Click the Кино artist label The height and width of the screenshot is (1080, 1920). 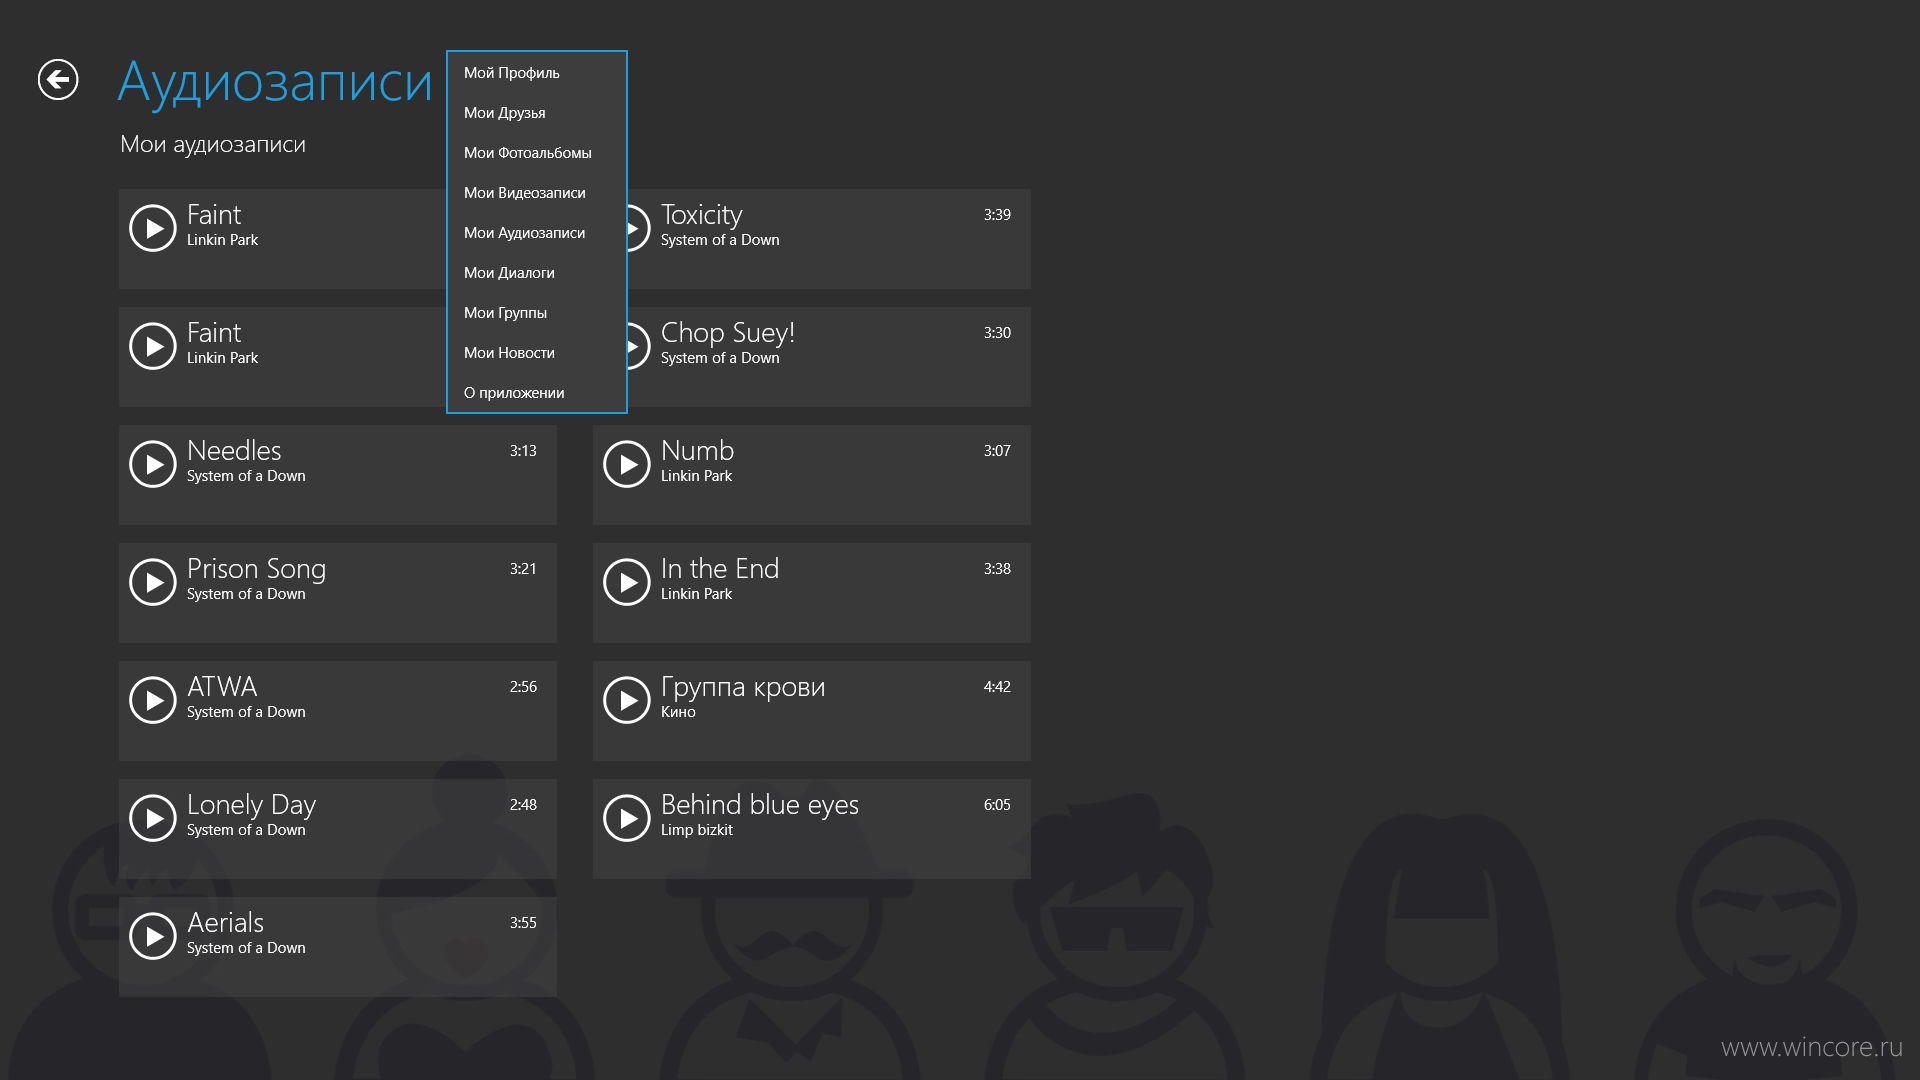click(678, 712)
